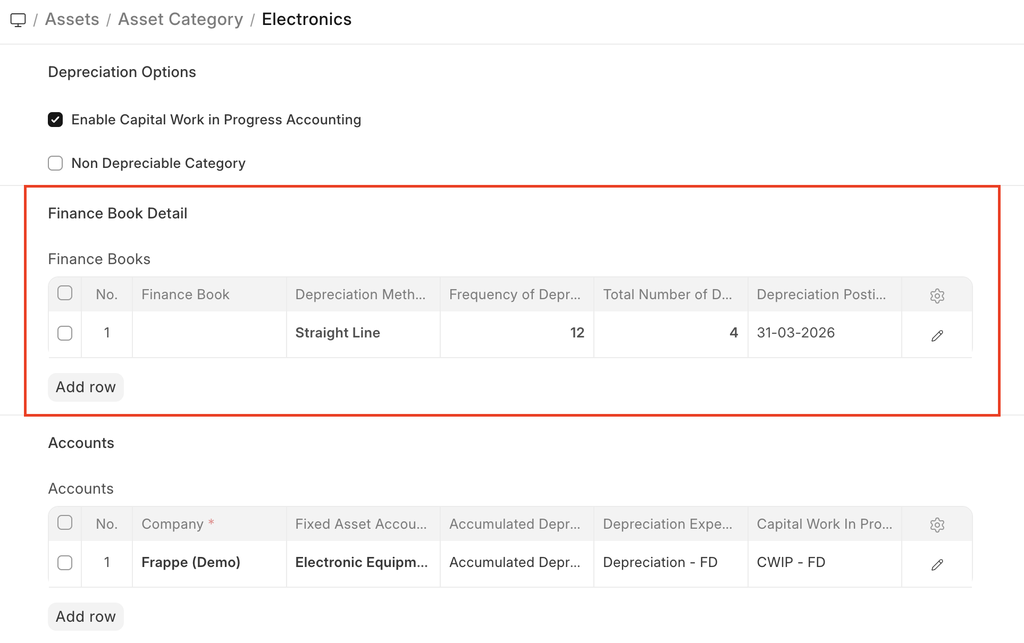Edit Finance Books row 1 pencil icon
This screenshot has height=643, width=1024.
pos(937,336)
